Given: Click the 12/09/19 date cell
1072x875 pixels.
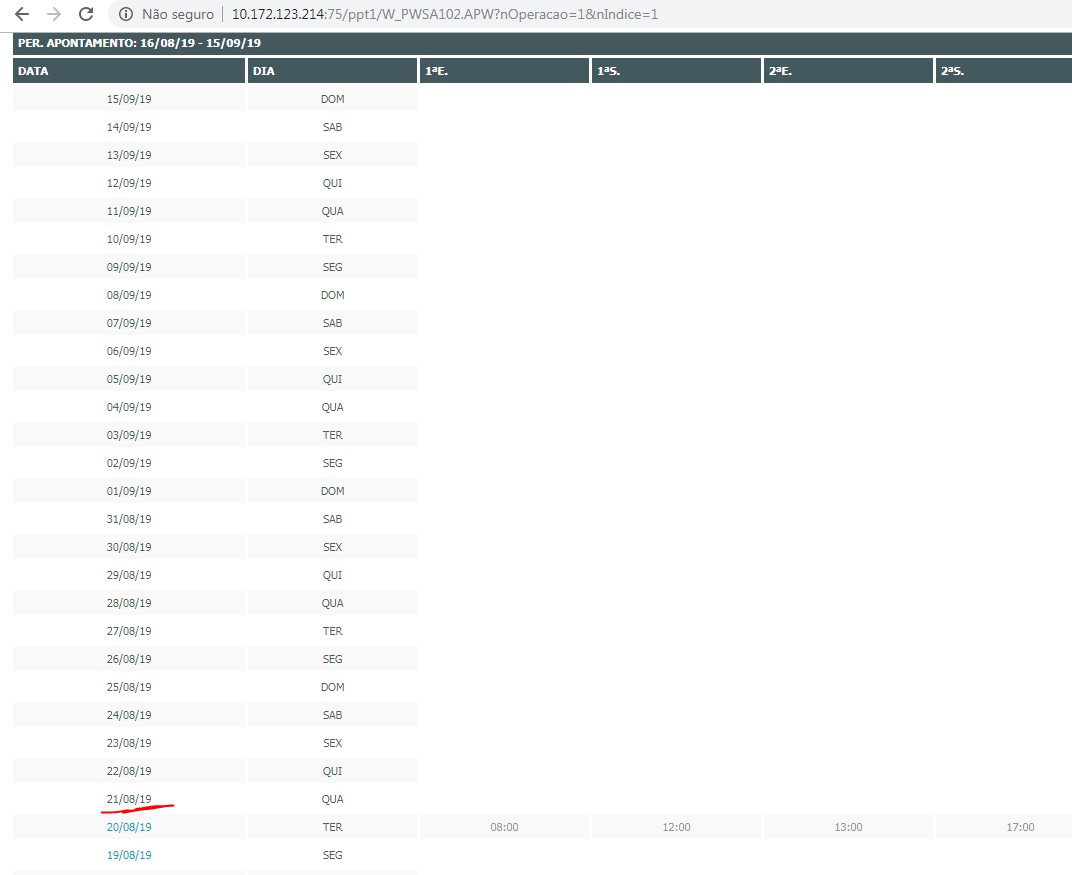Looking at the screenshot, I should pos(129,183).
